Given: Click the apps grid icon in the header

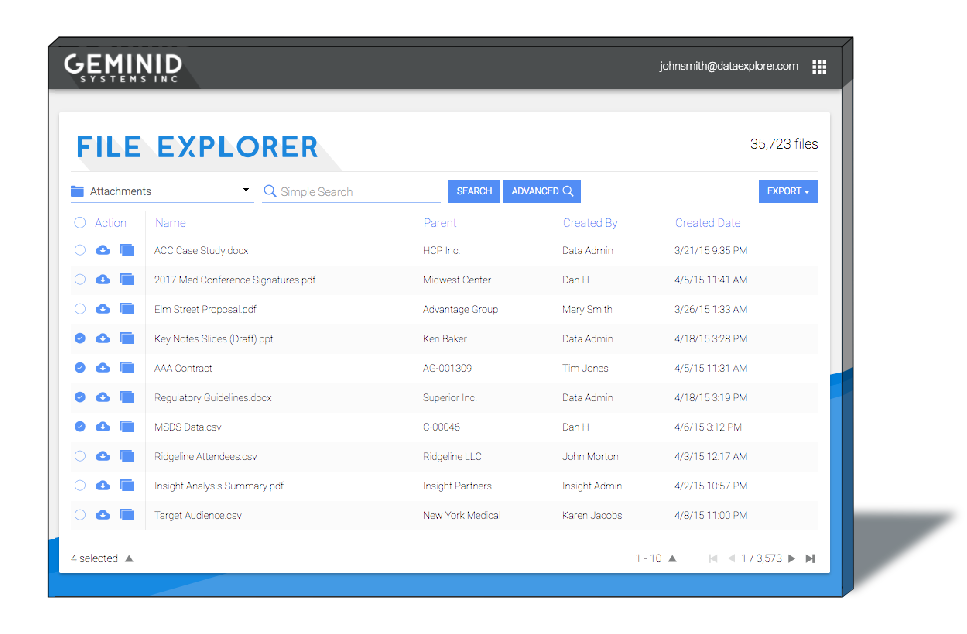Looking at the screenshot, I should tap(819, 67).
